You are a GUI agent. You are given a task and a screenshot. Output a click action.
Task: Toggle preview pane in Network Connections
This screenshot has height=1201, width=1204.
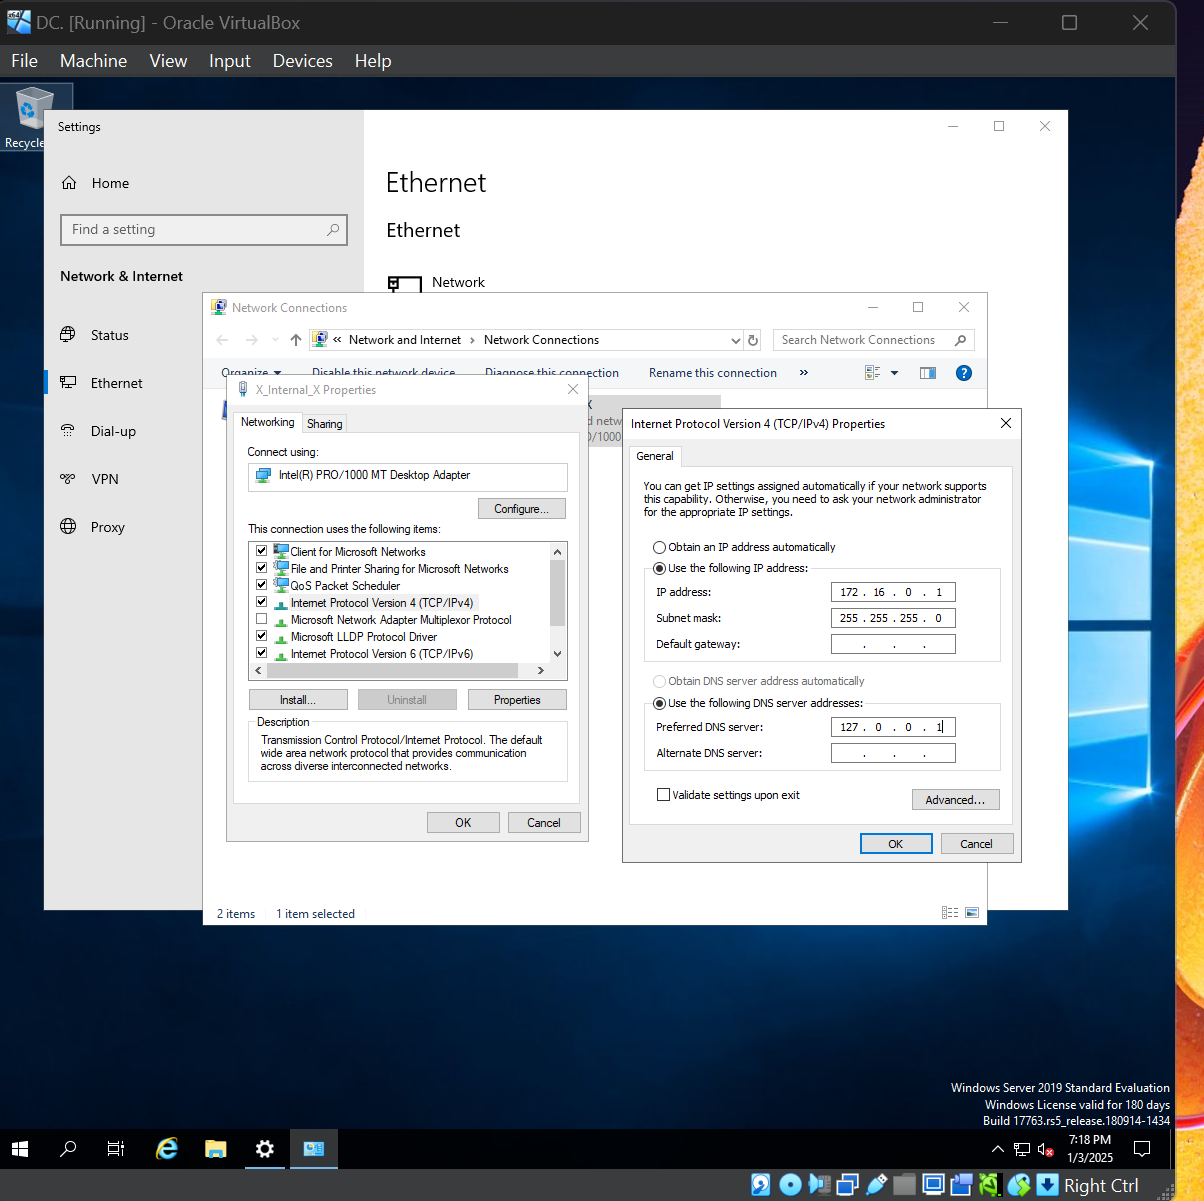[x=928, y=373]
